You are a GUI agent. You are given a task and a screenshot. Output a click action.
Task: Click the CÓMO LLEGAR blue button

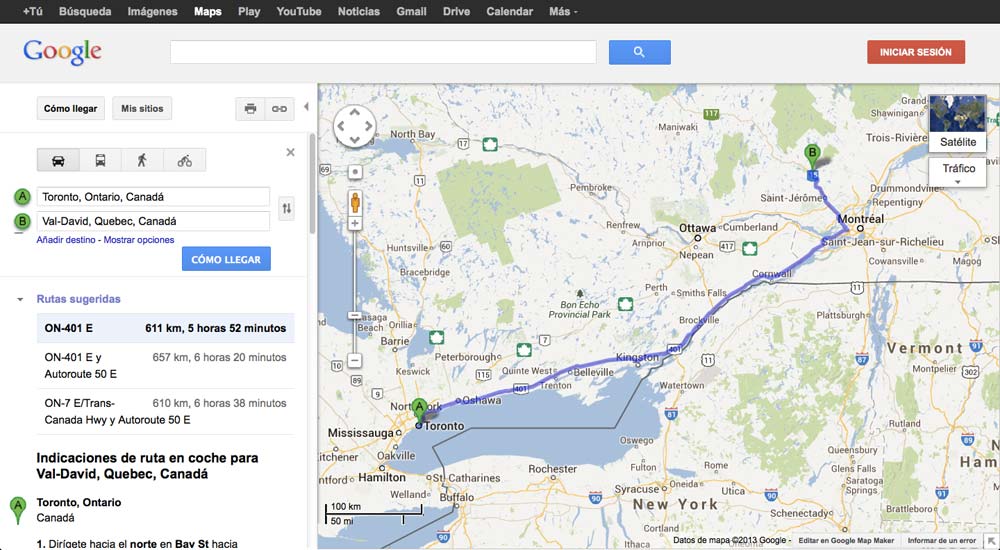226,259
